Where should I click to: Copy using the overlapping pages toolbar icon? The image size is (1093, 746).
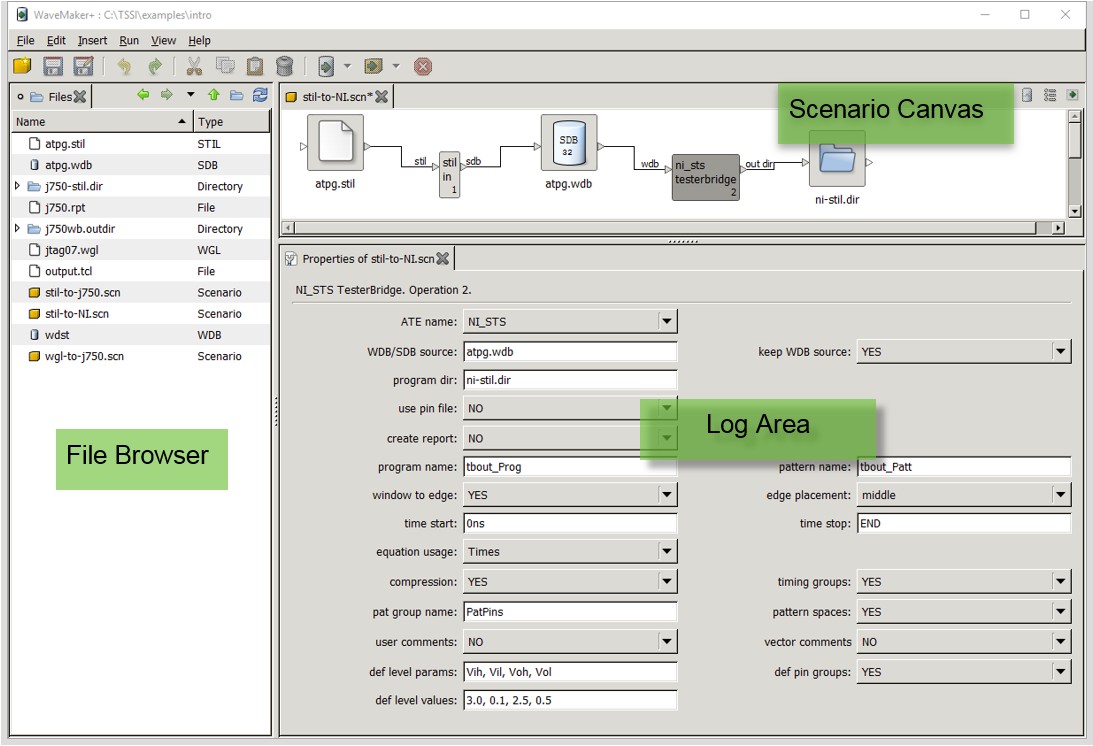point(224,66)
